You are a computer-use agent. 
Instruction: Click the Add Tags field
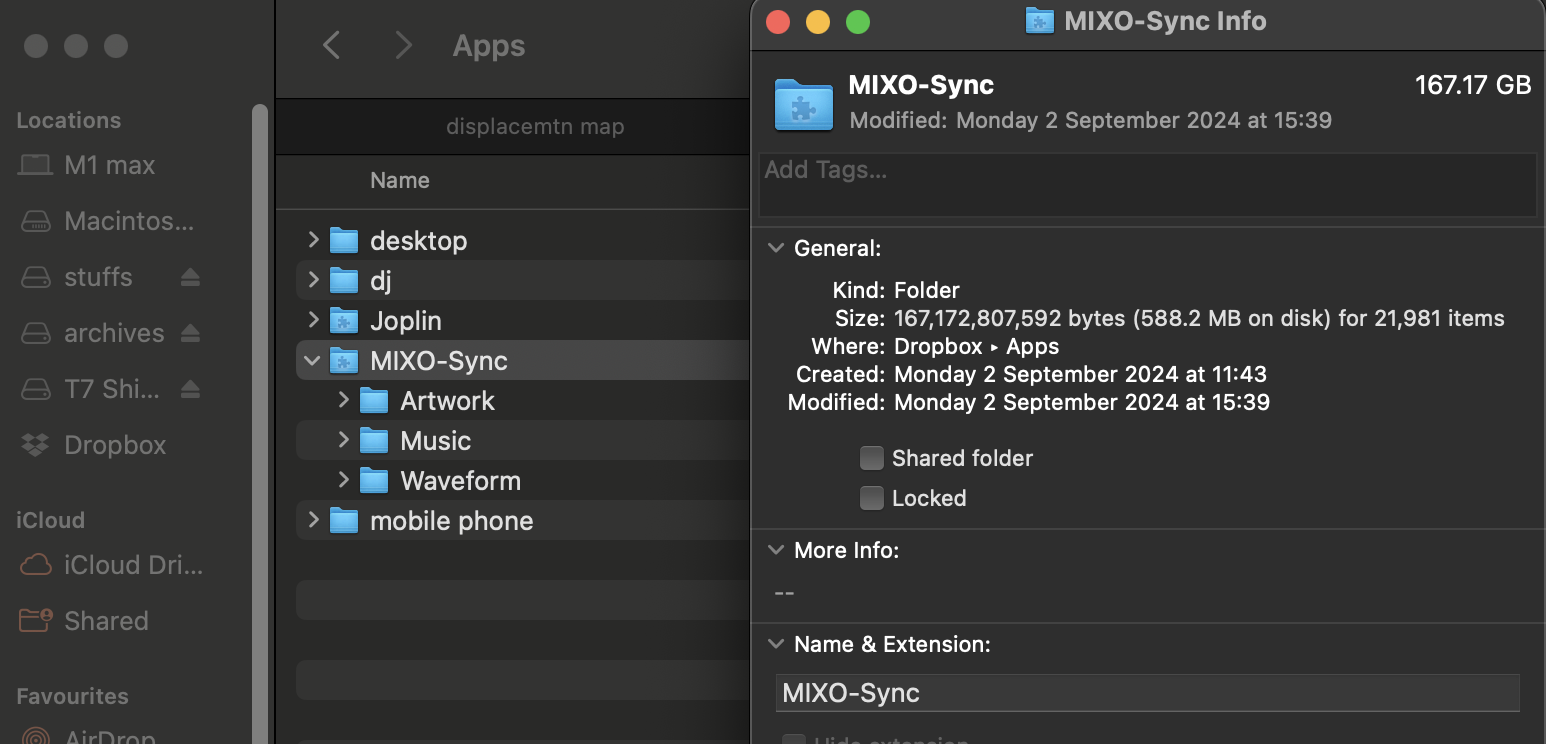(x=1146, y=184)
